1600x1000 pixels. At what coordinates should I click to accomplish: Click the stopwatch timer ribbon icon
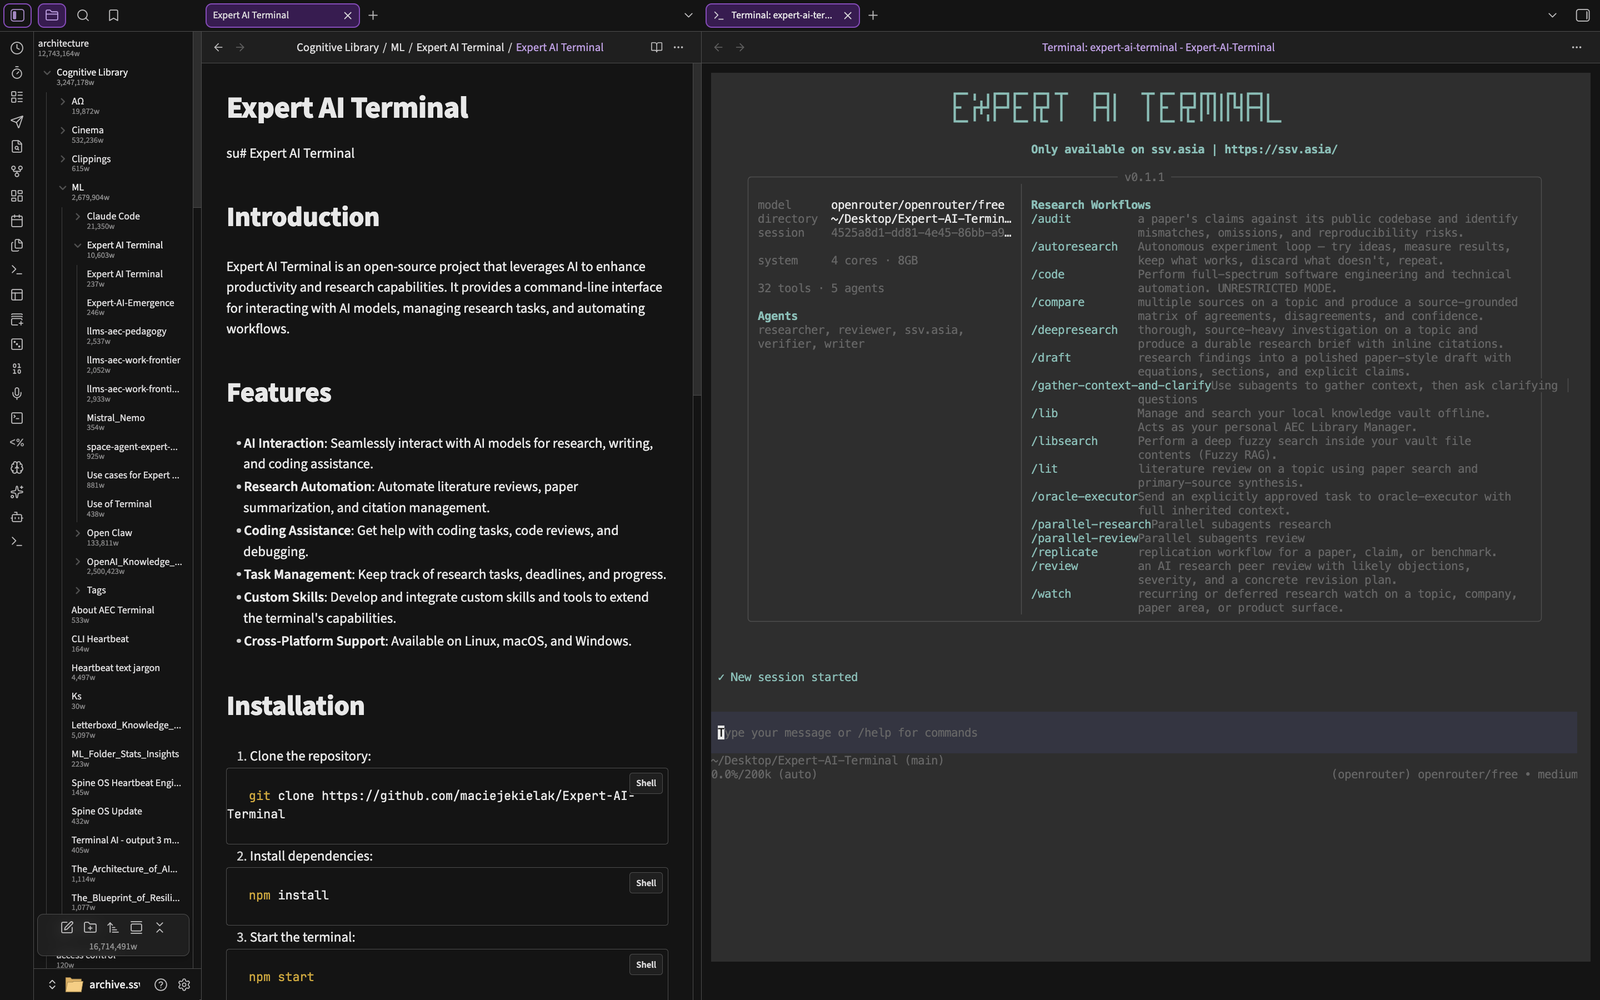tap(16, 73)
